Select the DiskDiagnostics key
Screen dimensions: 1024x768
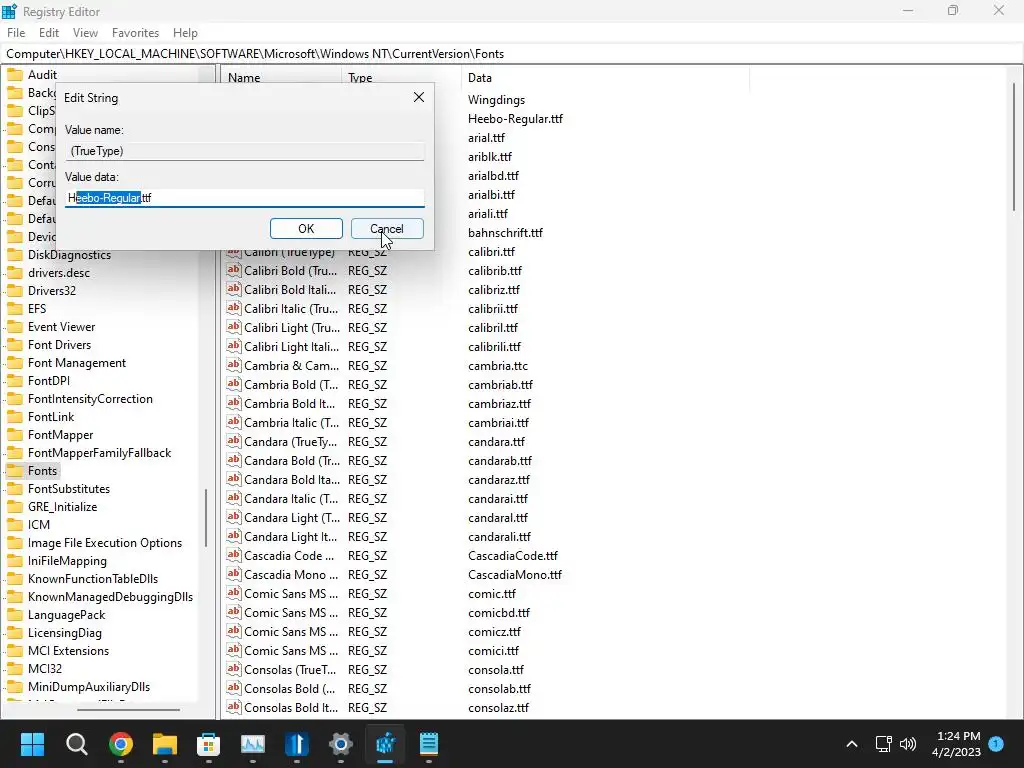[69, 255]
